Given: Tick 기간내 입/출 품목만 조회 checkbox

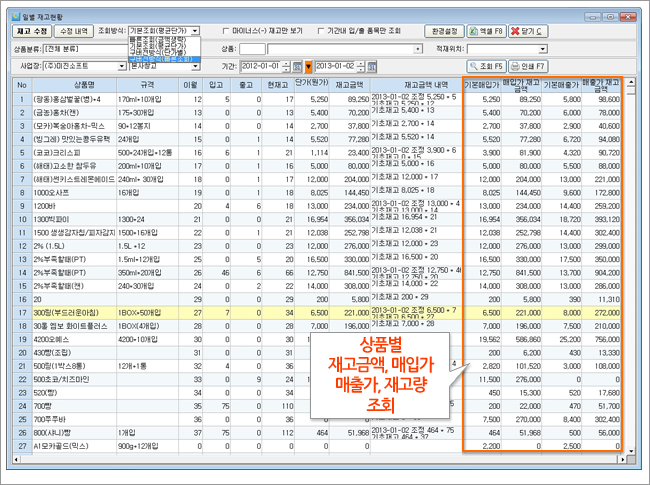Looking at the screenshot, I should 320,31.
